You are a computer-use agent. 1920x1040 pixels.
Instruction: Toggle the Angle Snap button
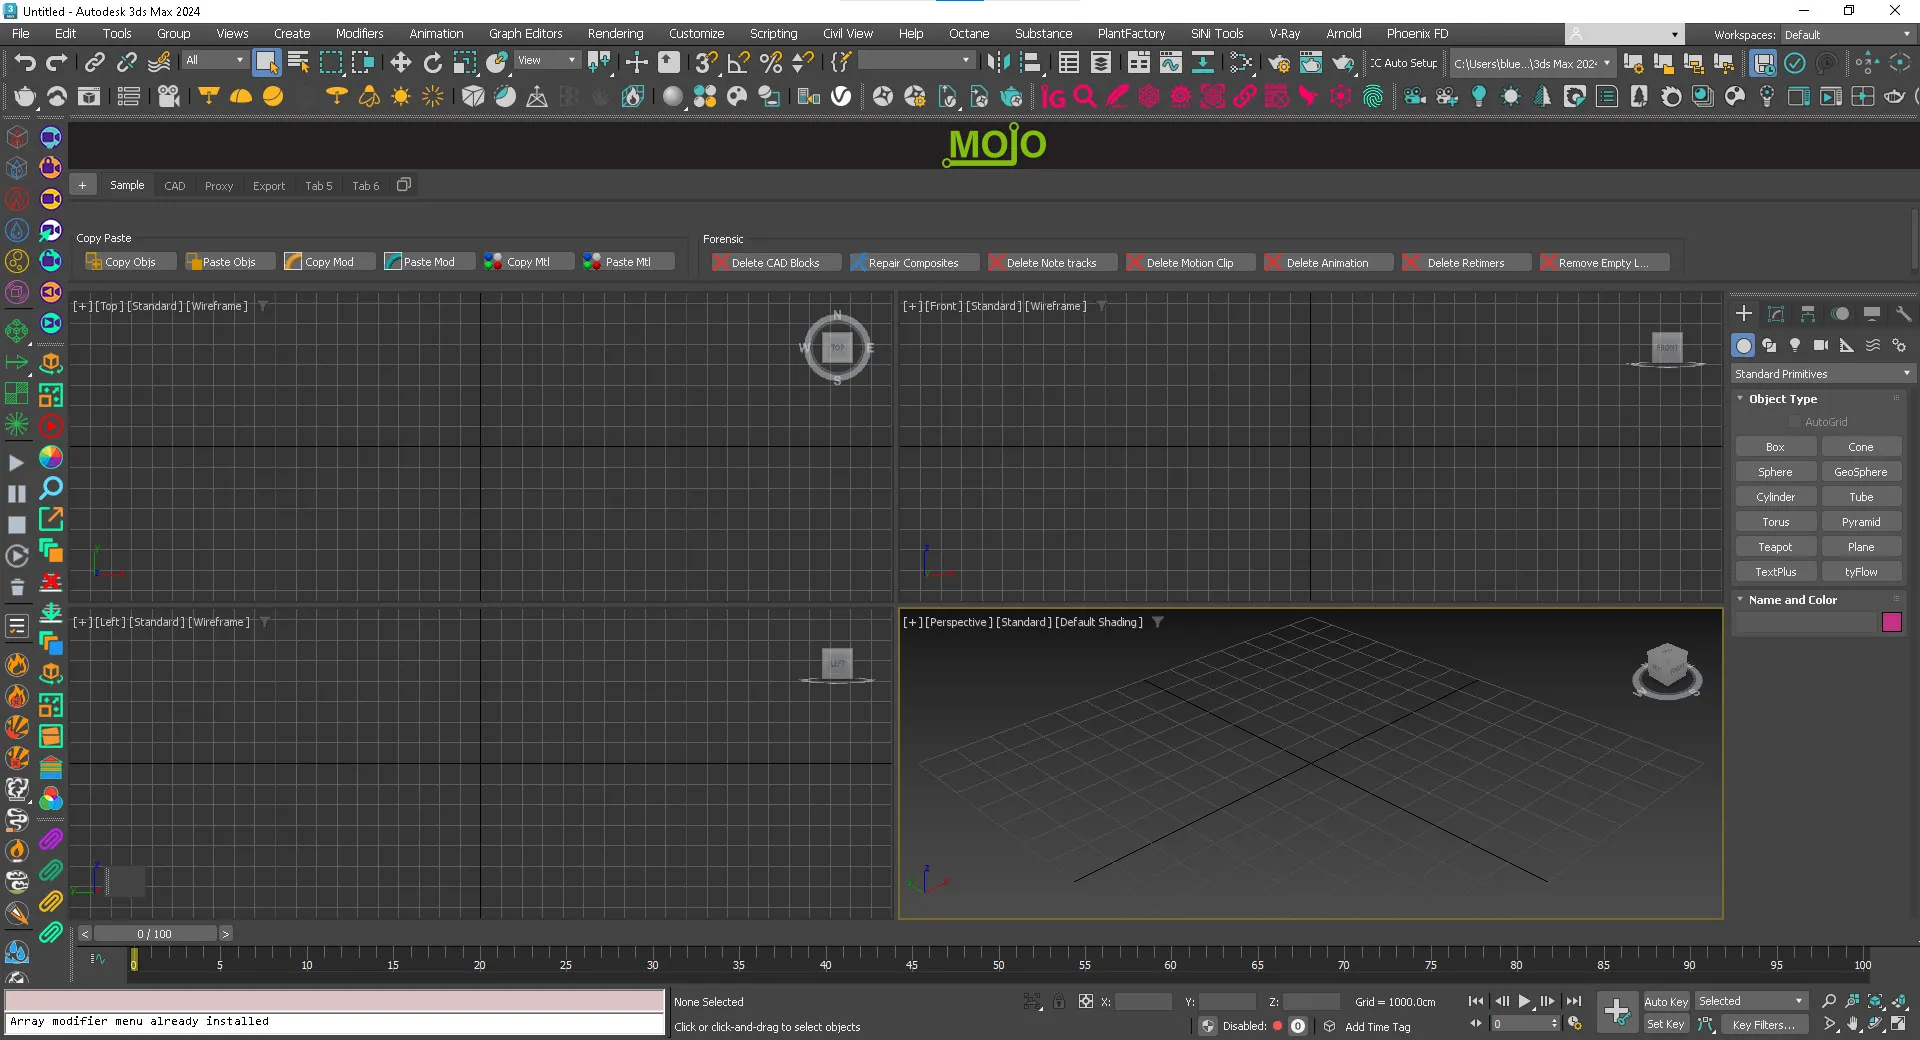click(x=739, y=63)
